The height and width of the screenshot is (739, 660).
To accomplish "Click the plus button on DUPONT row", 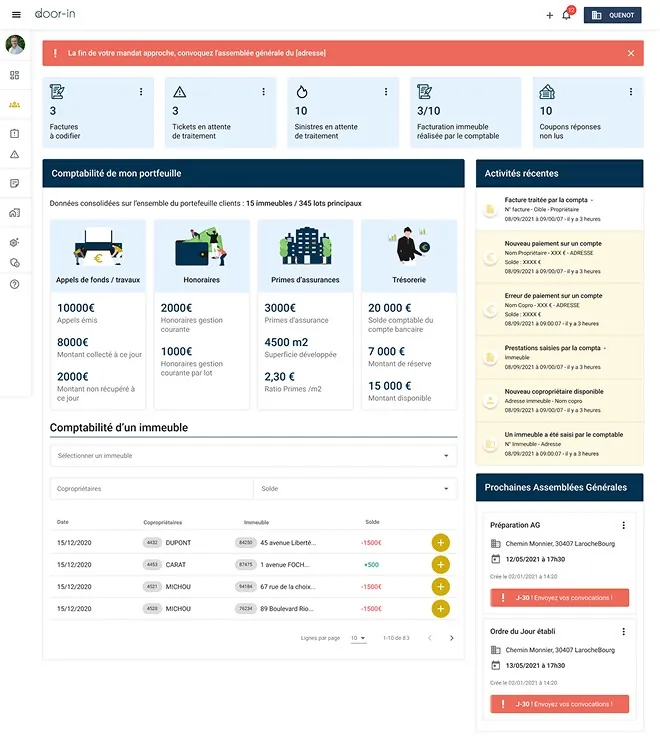I will [x=440, y=542].
